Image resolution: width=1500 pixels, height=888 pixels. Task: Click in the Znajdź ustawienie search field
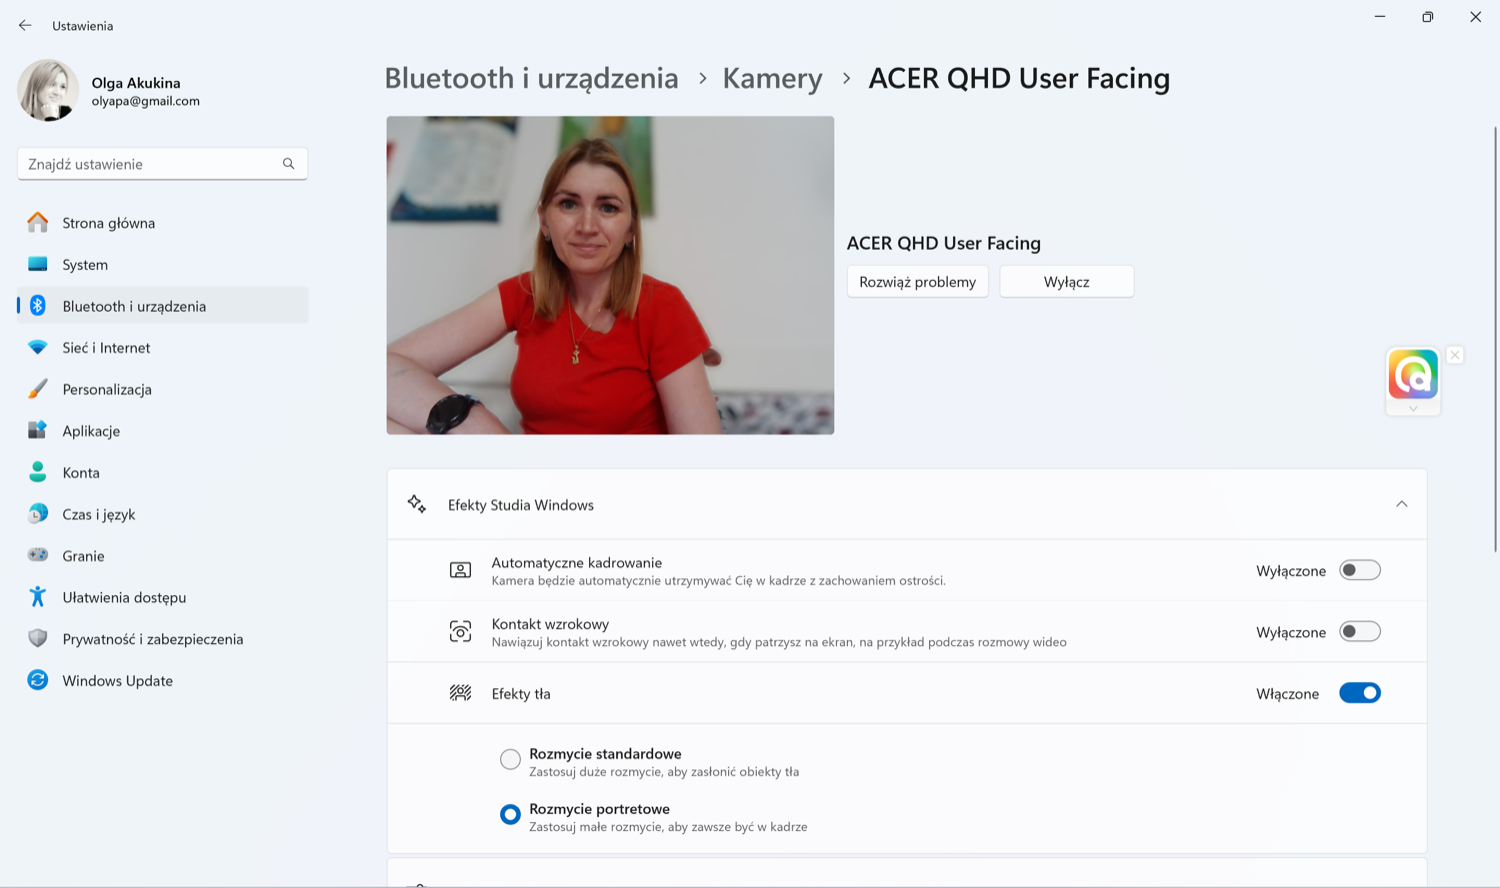click(x=162, y=164)
